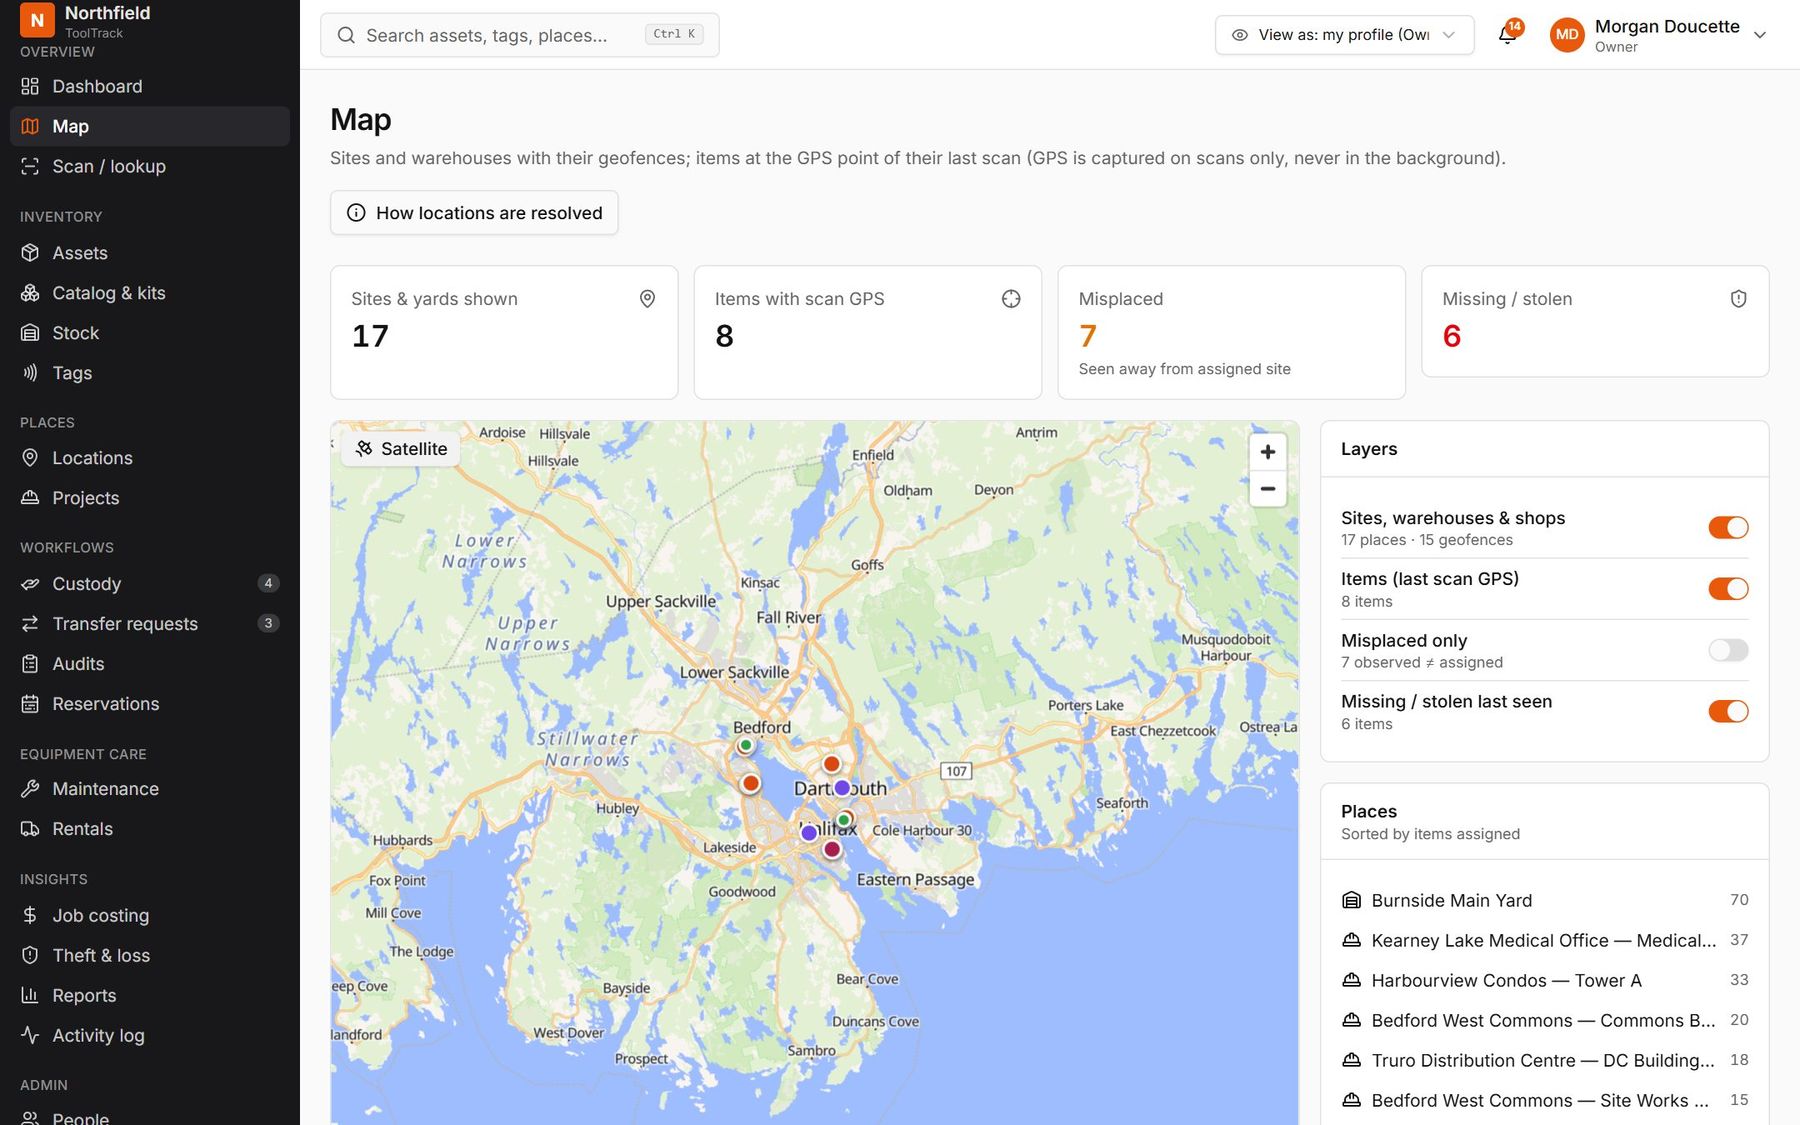Screen dimensions: 1800x1125
Task: Zoom out on the map
Action: pos(1267,489)
